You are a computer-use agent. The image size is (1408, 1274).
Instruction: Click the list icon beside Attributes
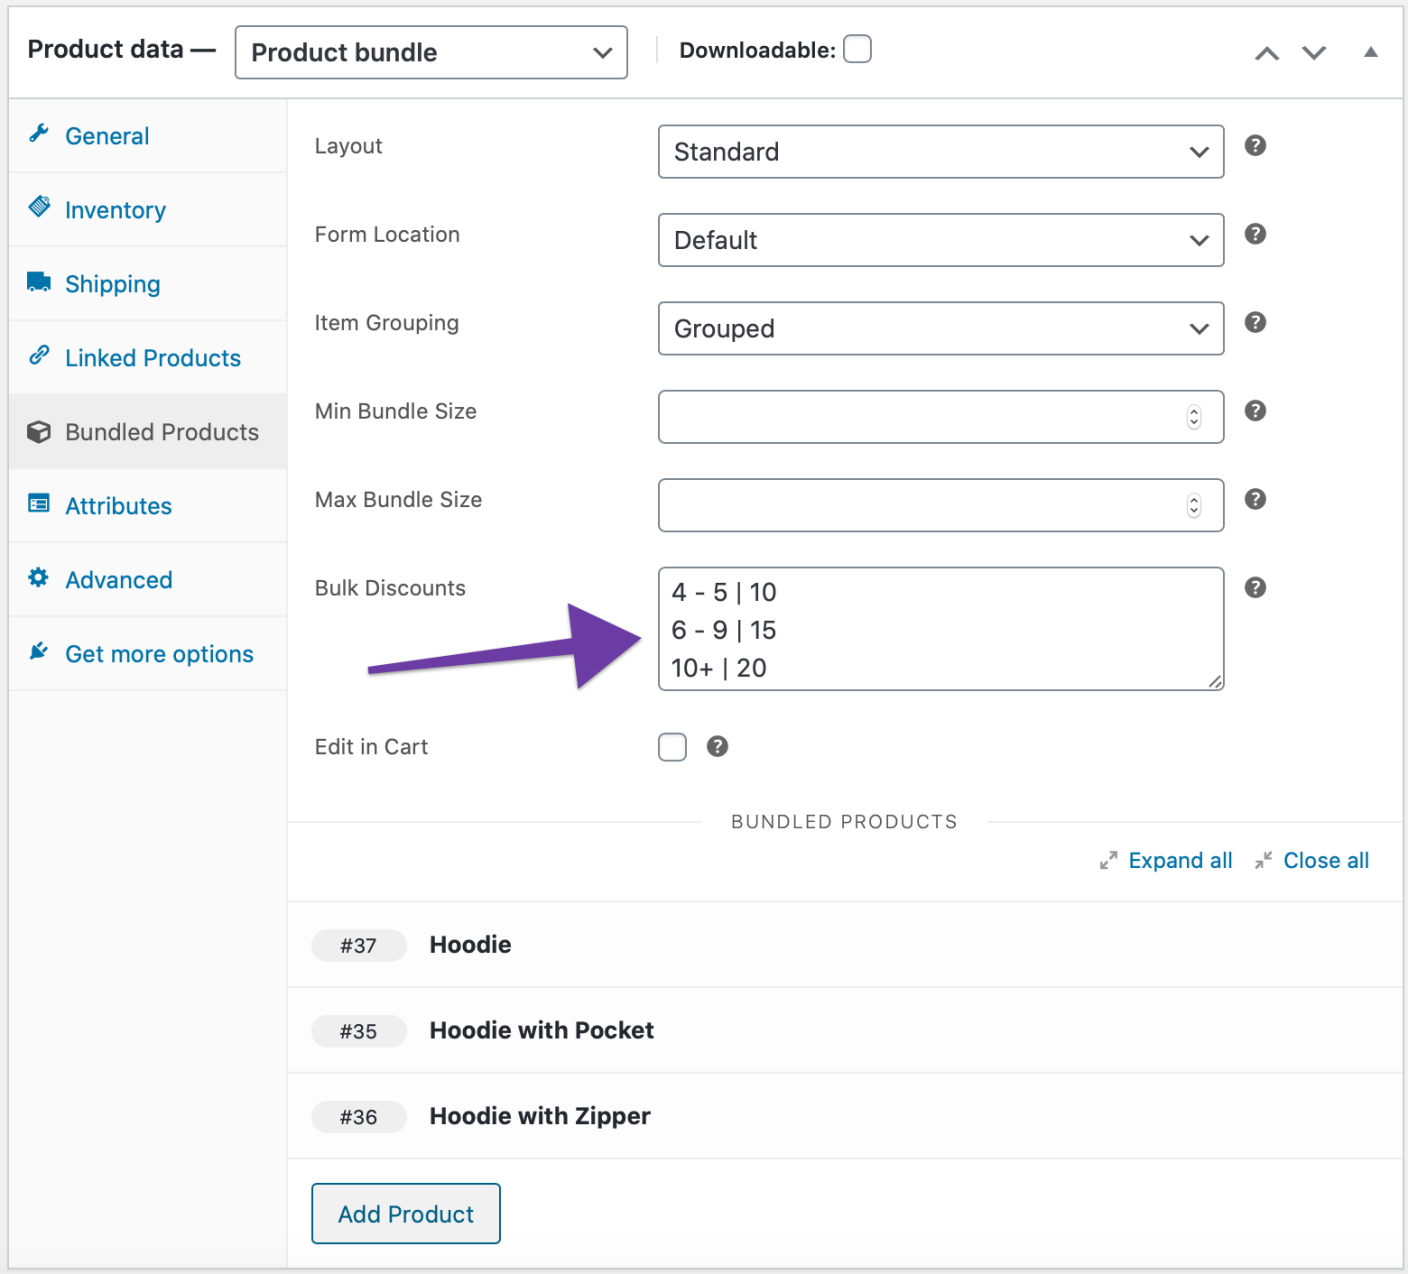click(x=39, y=503)
